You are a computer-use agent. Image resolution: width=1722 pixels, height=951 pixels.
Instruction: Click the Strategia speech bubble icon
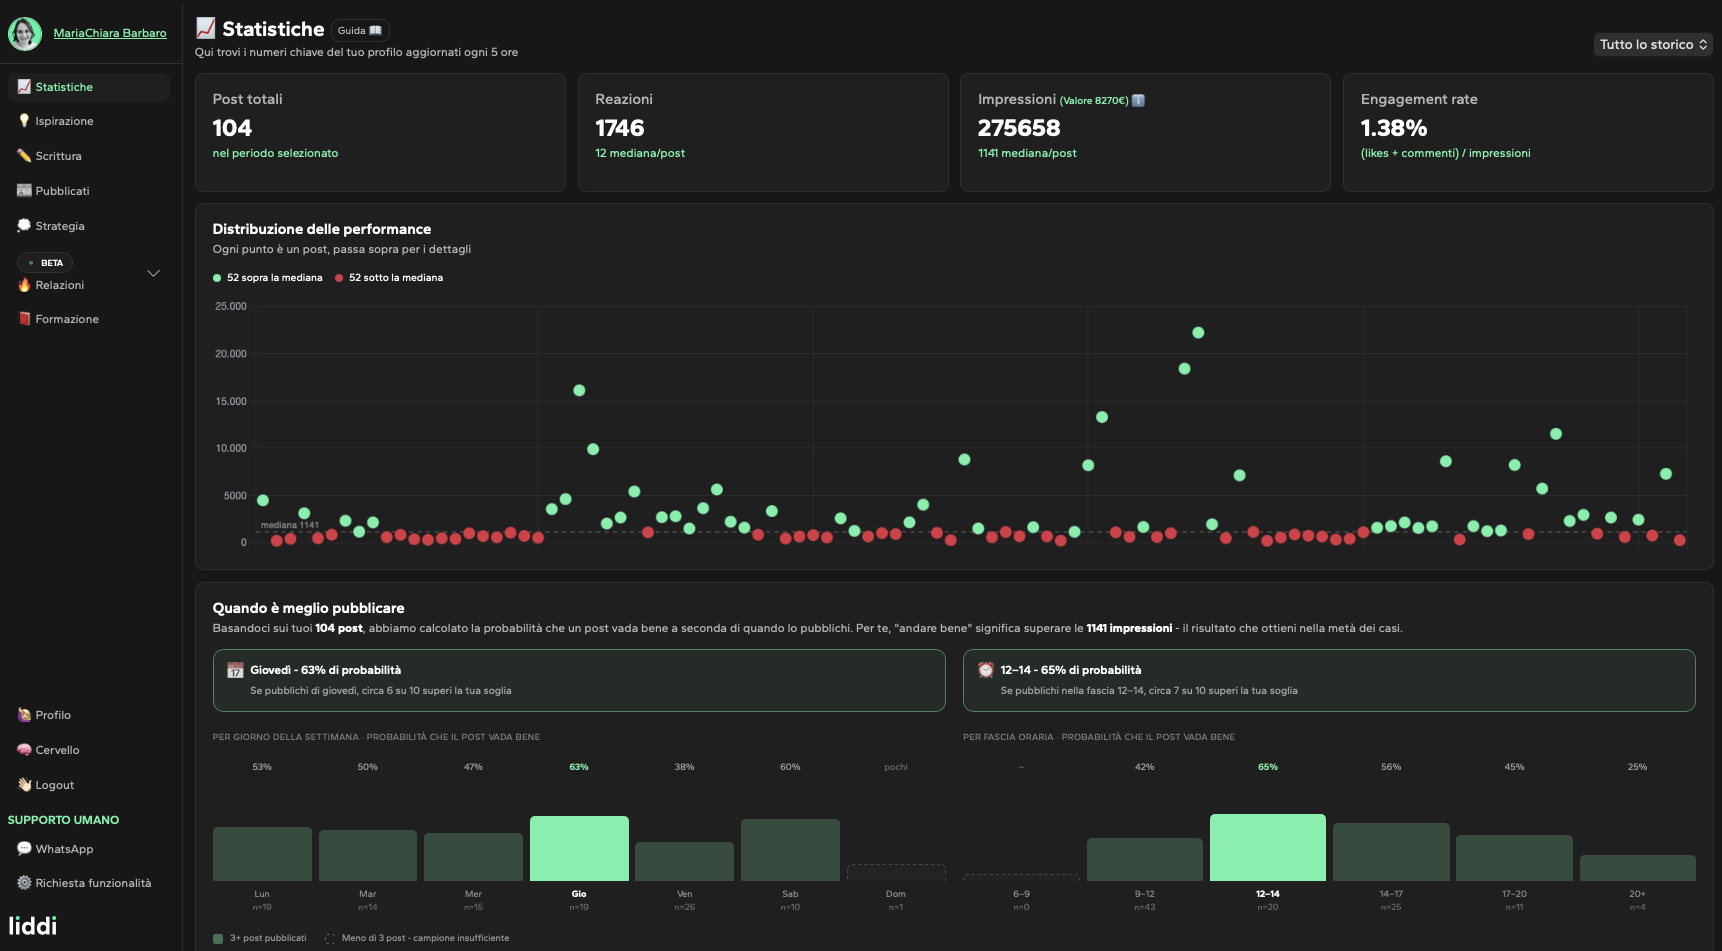24,226
